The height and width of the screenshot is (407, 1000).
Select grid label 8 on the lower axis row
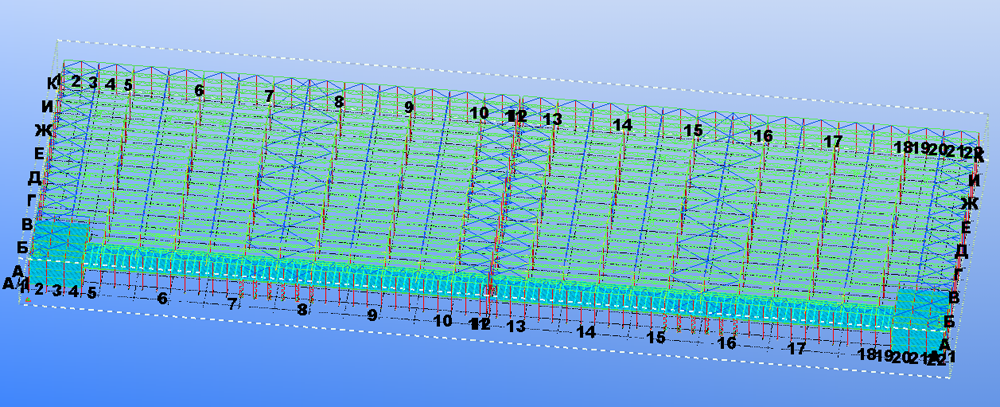pyautogui.click(x=303, y=310)
